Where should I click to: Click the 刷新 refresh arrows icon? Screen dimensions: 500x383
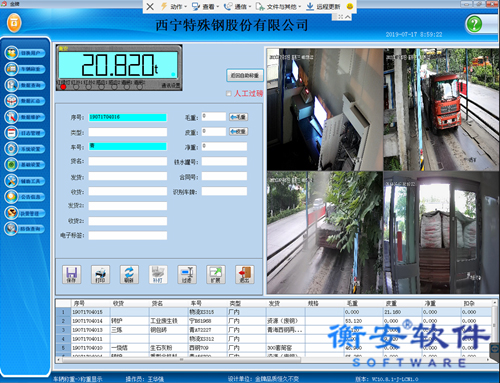(x=129, y=275)
